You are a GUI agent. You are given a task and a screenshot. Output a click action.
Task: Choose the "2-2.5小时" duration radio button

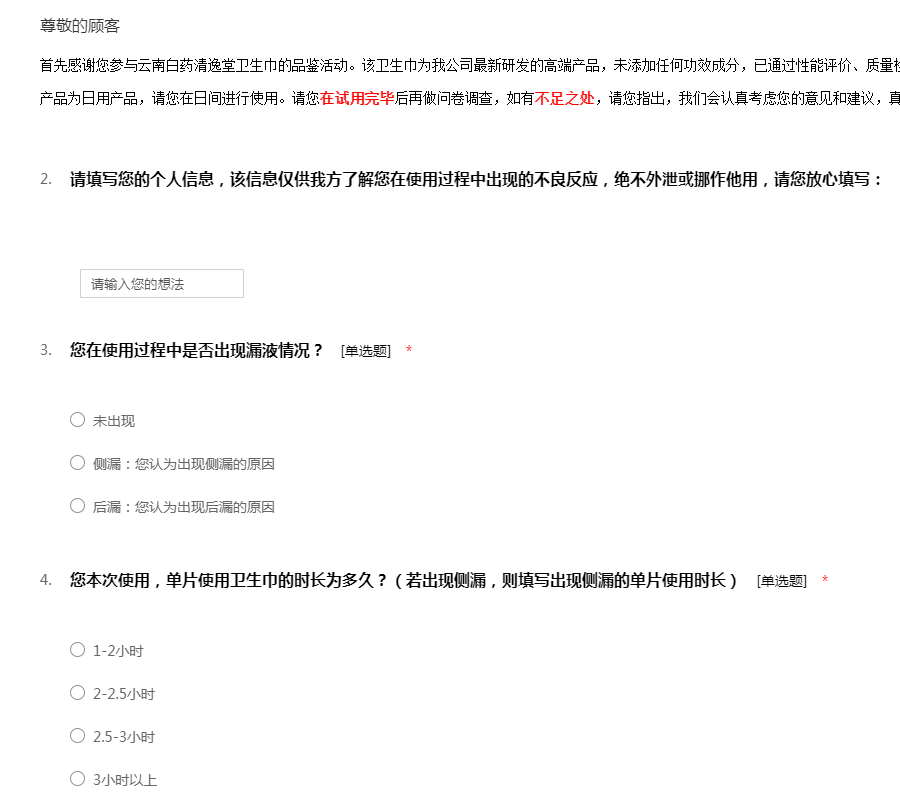click(x=77, y=693)
